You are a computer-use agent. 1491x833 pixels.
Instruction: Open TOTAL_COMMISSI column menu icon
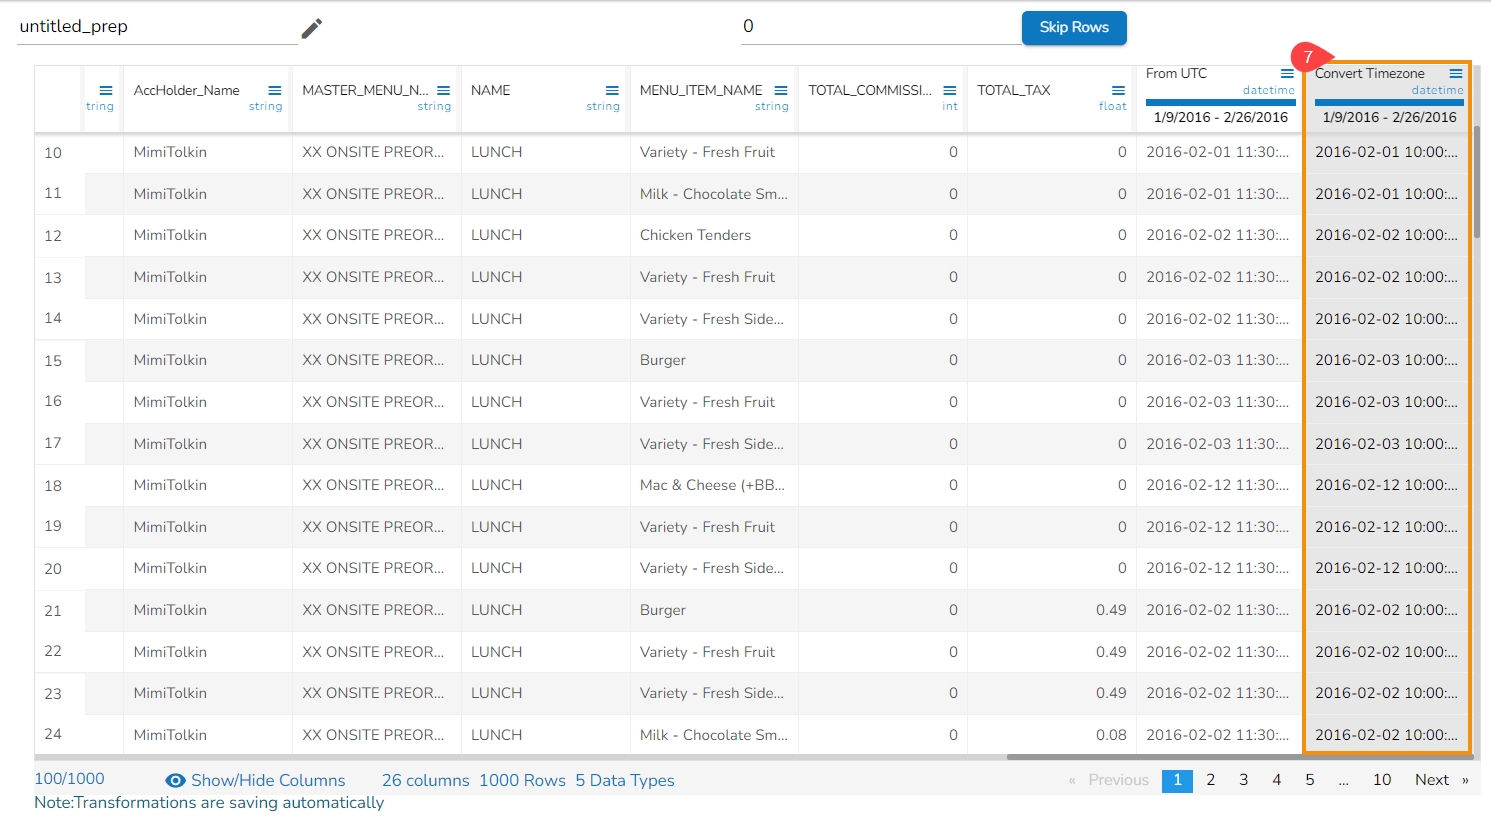[950, 90]
